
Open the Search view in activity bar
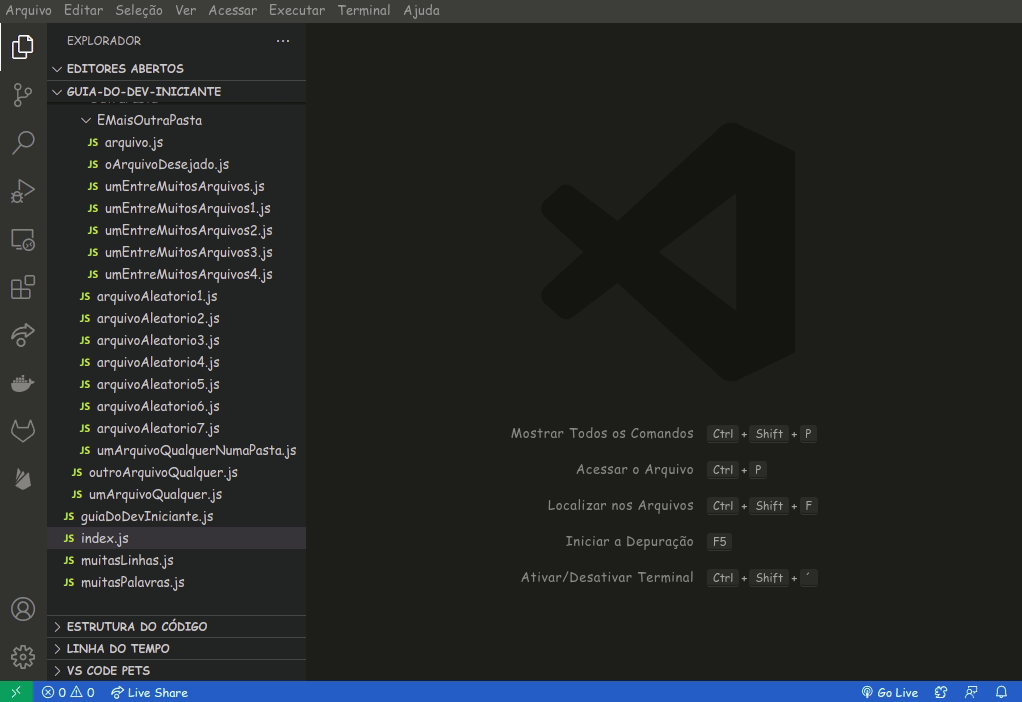tap(22, 143)
